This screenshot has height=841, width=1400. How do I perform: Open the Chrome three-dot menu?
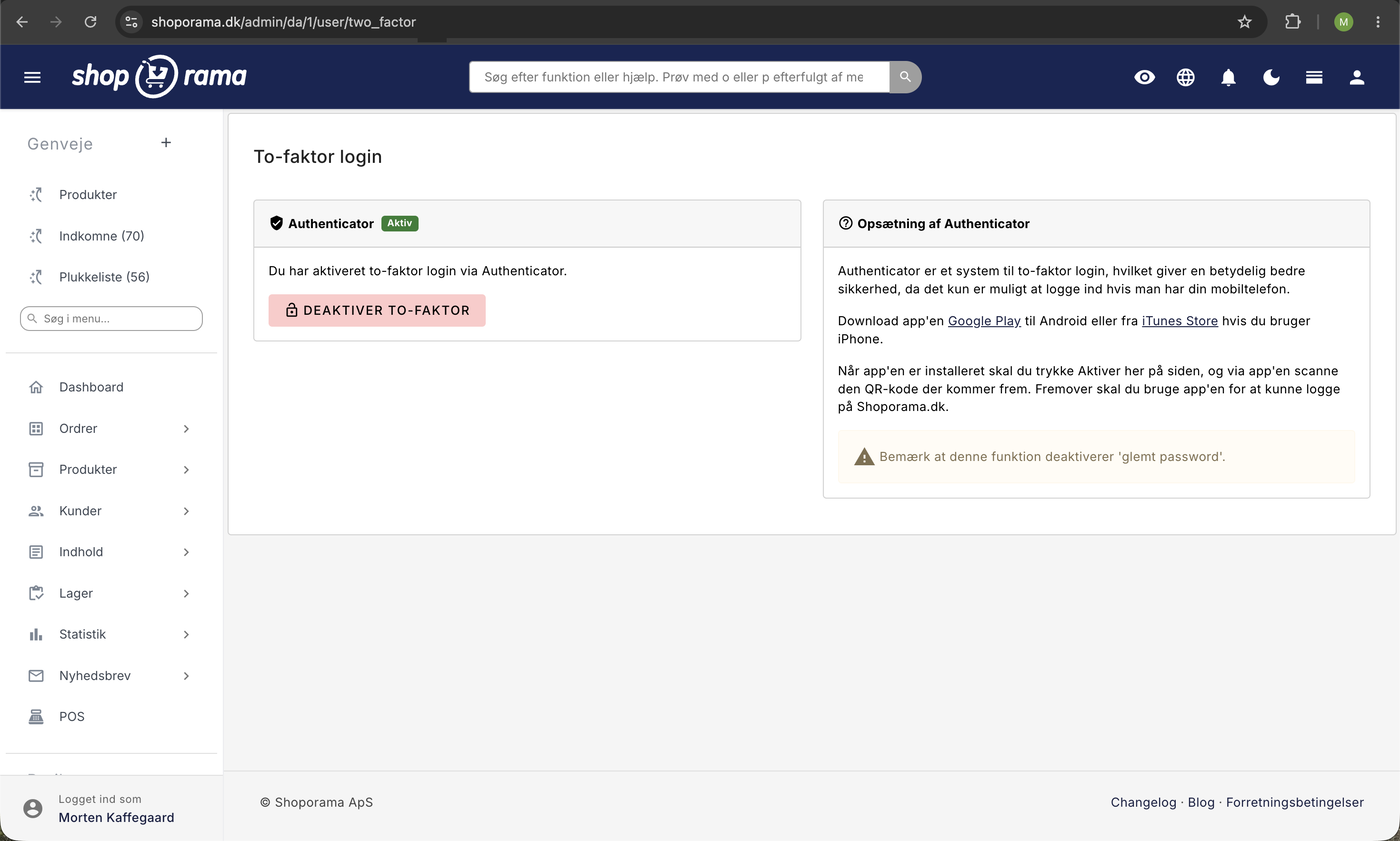1378,21
